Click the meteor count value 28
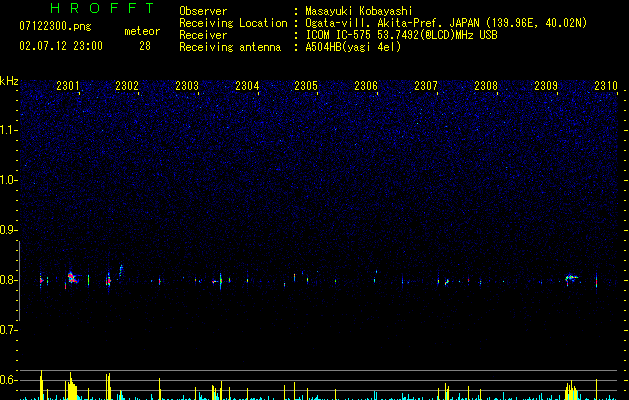Image resolution: width=629 pixels, height=400 pixels. 145,46
